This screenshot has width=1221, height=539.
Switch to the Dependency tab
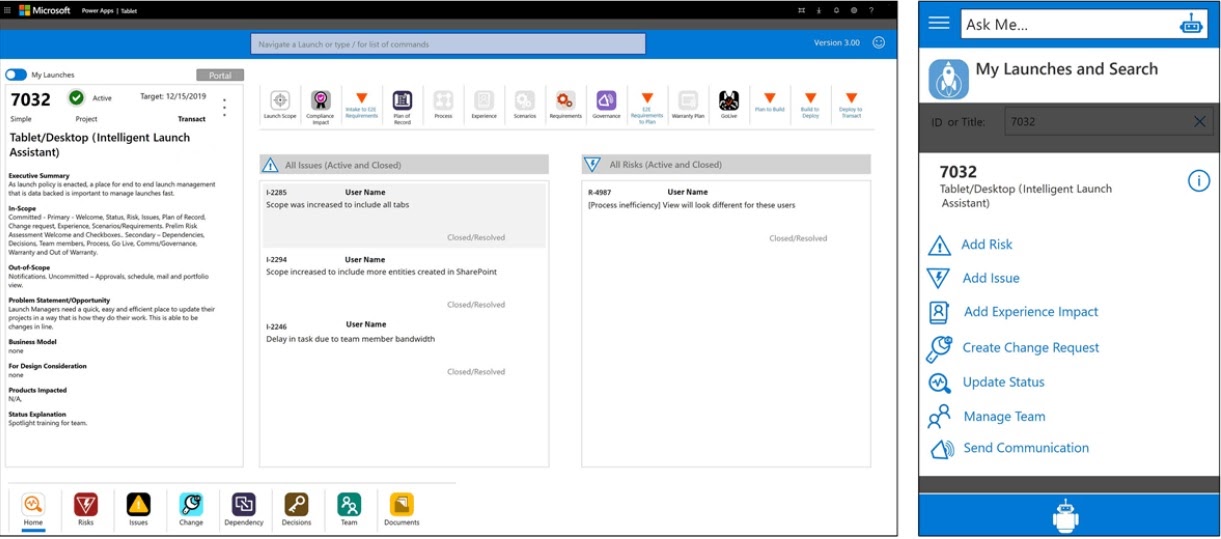click(x=244, y=505)
